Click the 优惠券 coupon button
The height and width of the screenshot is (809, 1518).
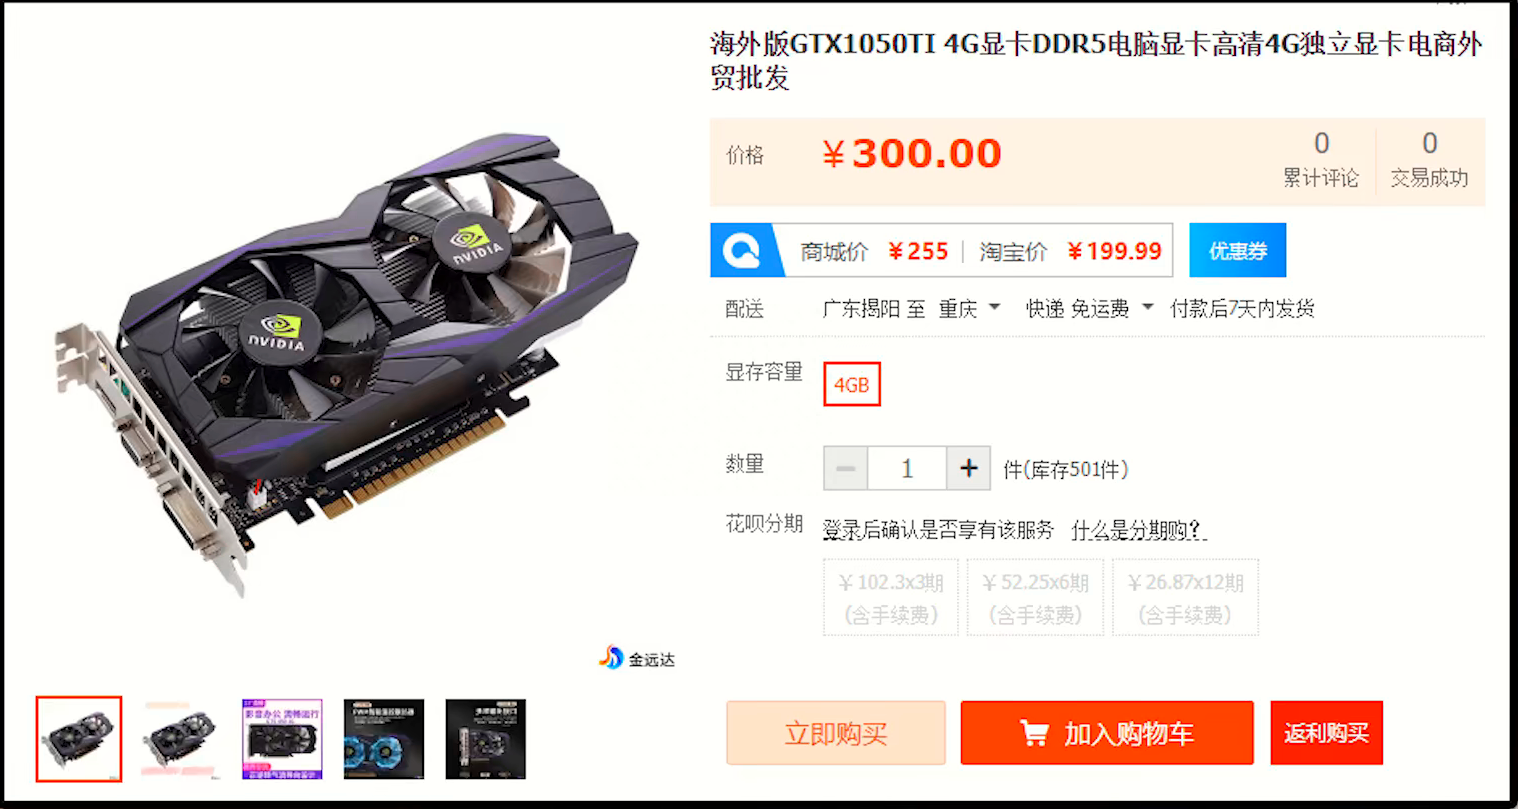pos(1237,250)
